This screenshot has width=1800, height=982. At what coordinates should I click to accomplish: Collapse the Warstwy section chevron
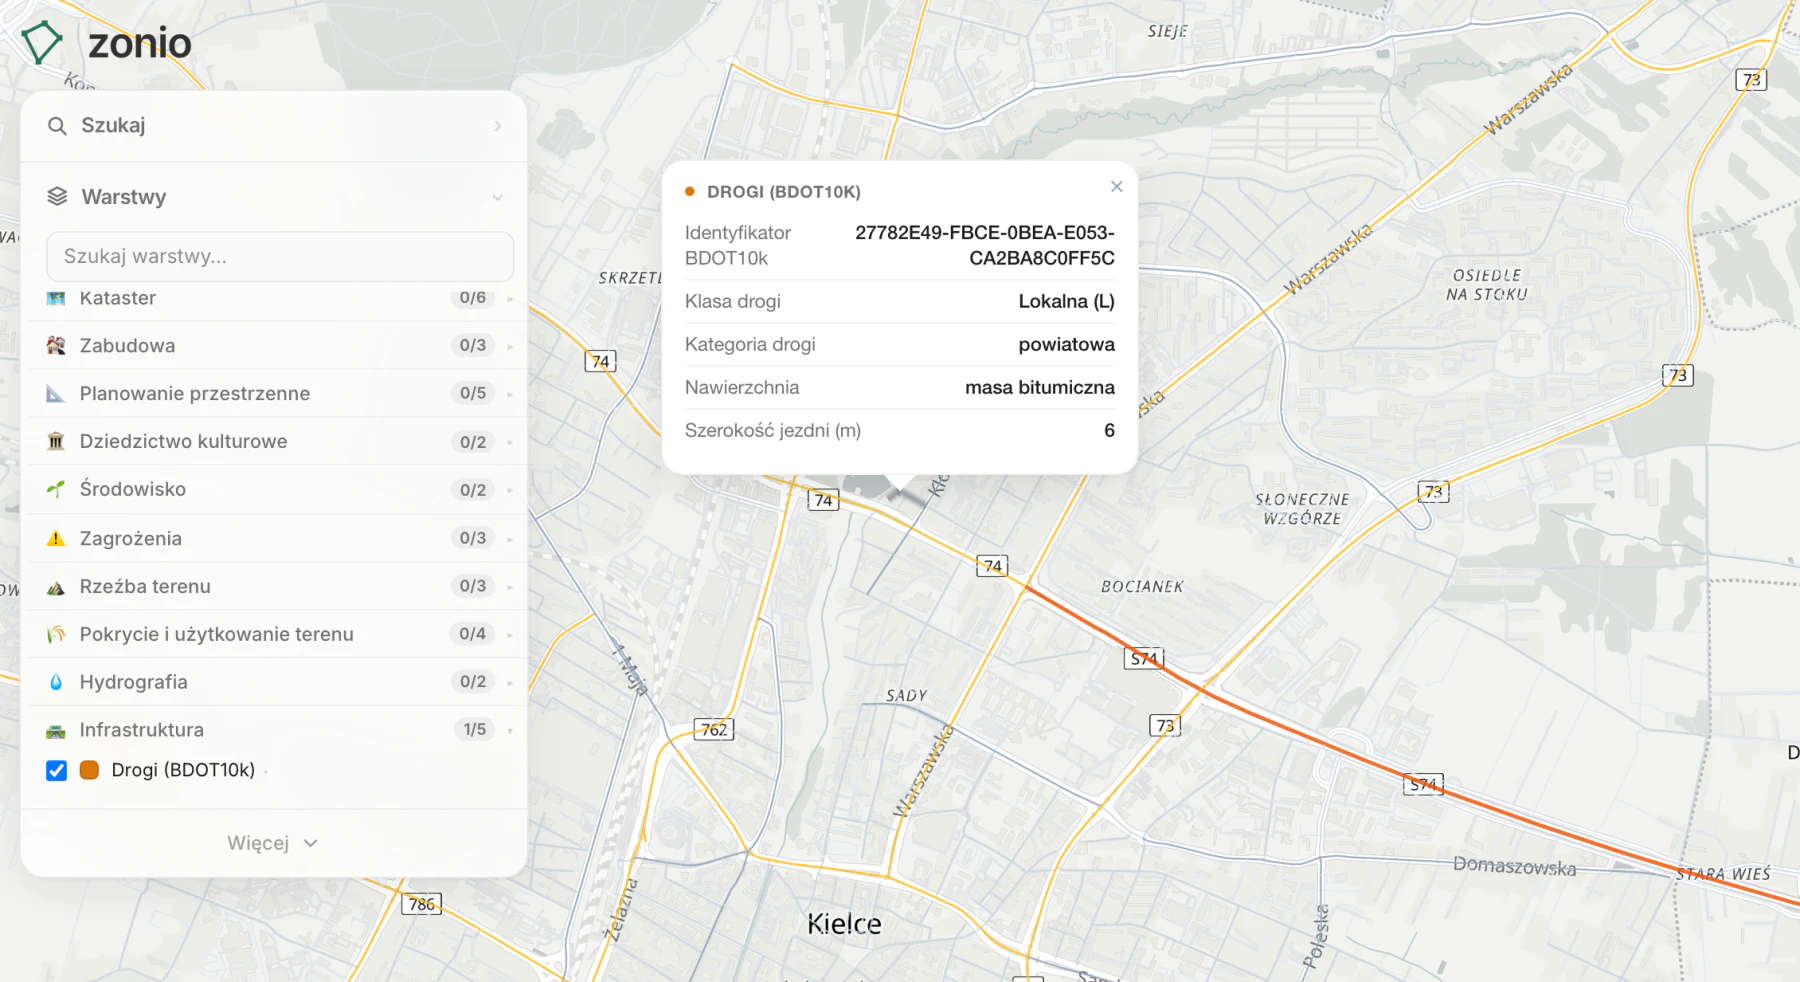click(497, 198)
